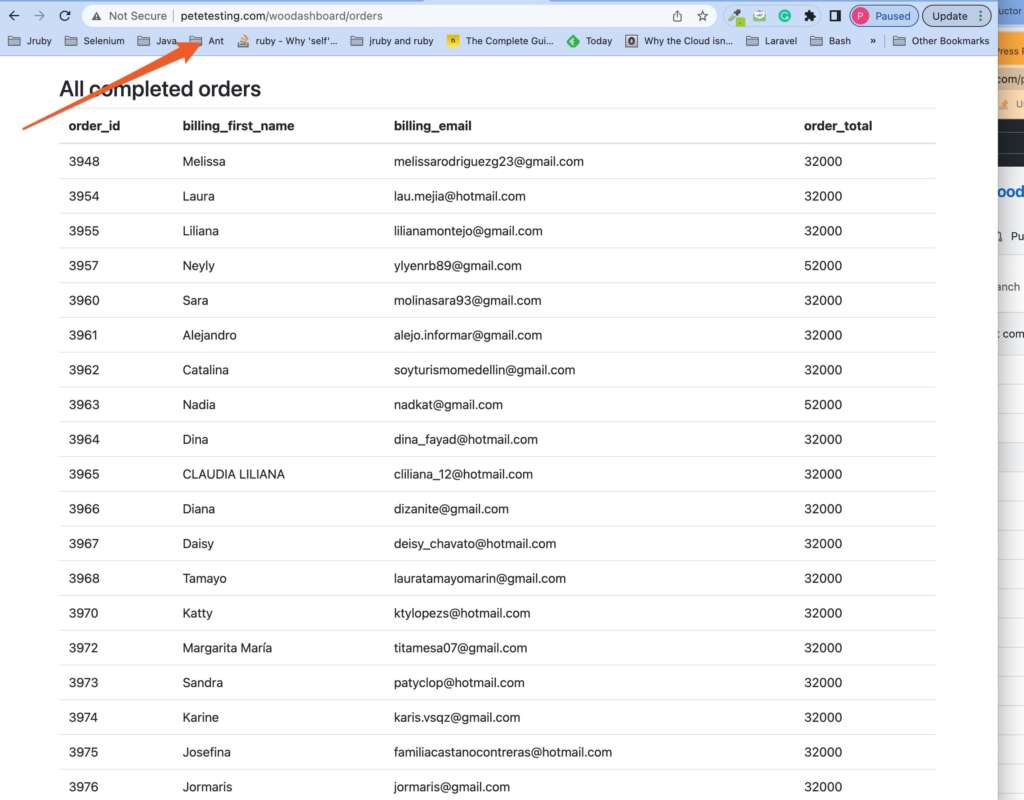The height and width of the screenshot is (800, 1024).
Task: Click the share page icon in address bar
Action: (x=677, y=16)
